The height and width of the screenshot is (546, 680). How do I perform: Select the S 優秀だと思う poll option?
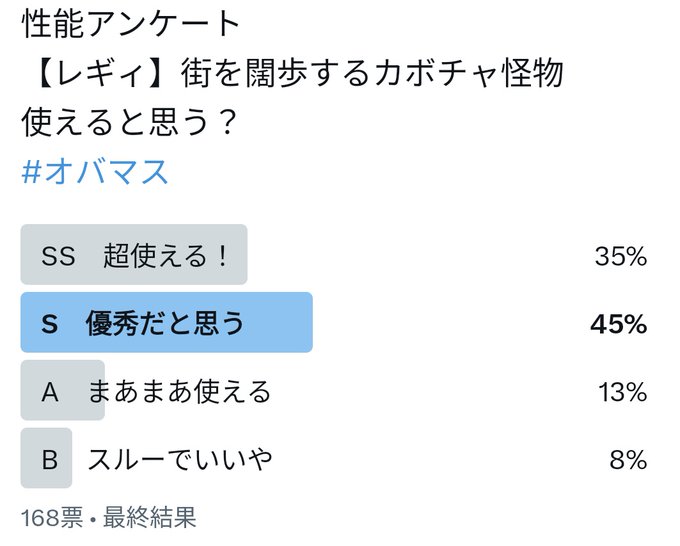click(334, 322)
